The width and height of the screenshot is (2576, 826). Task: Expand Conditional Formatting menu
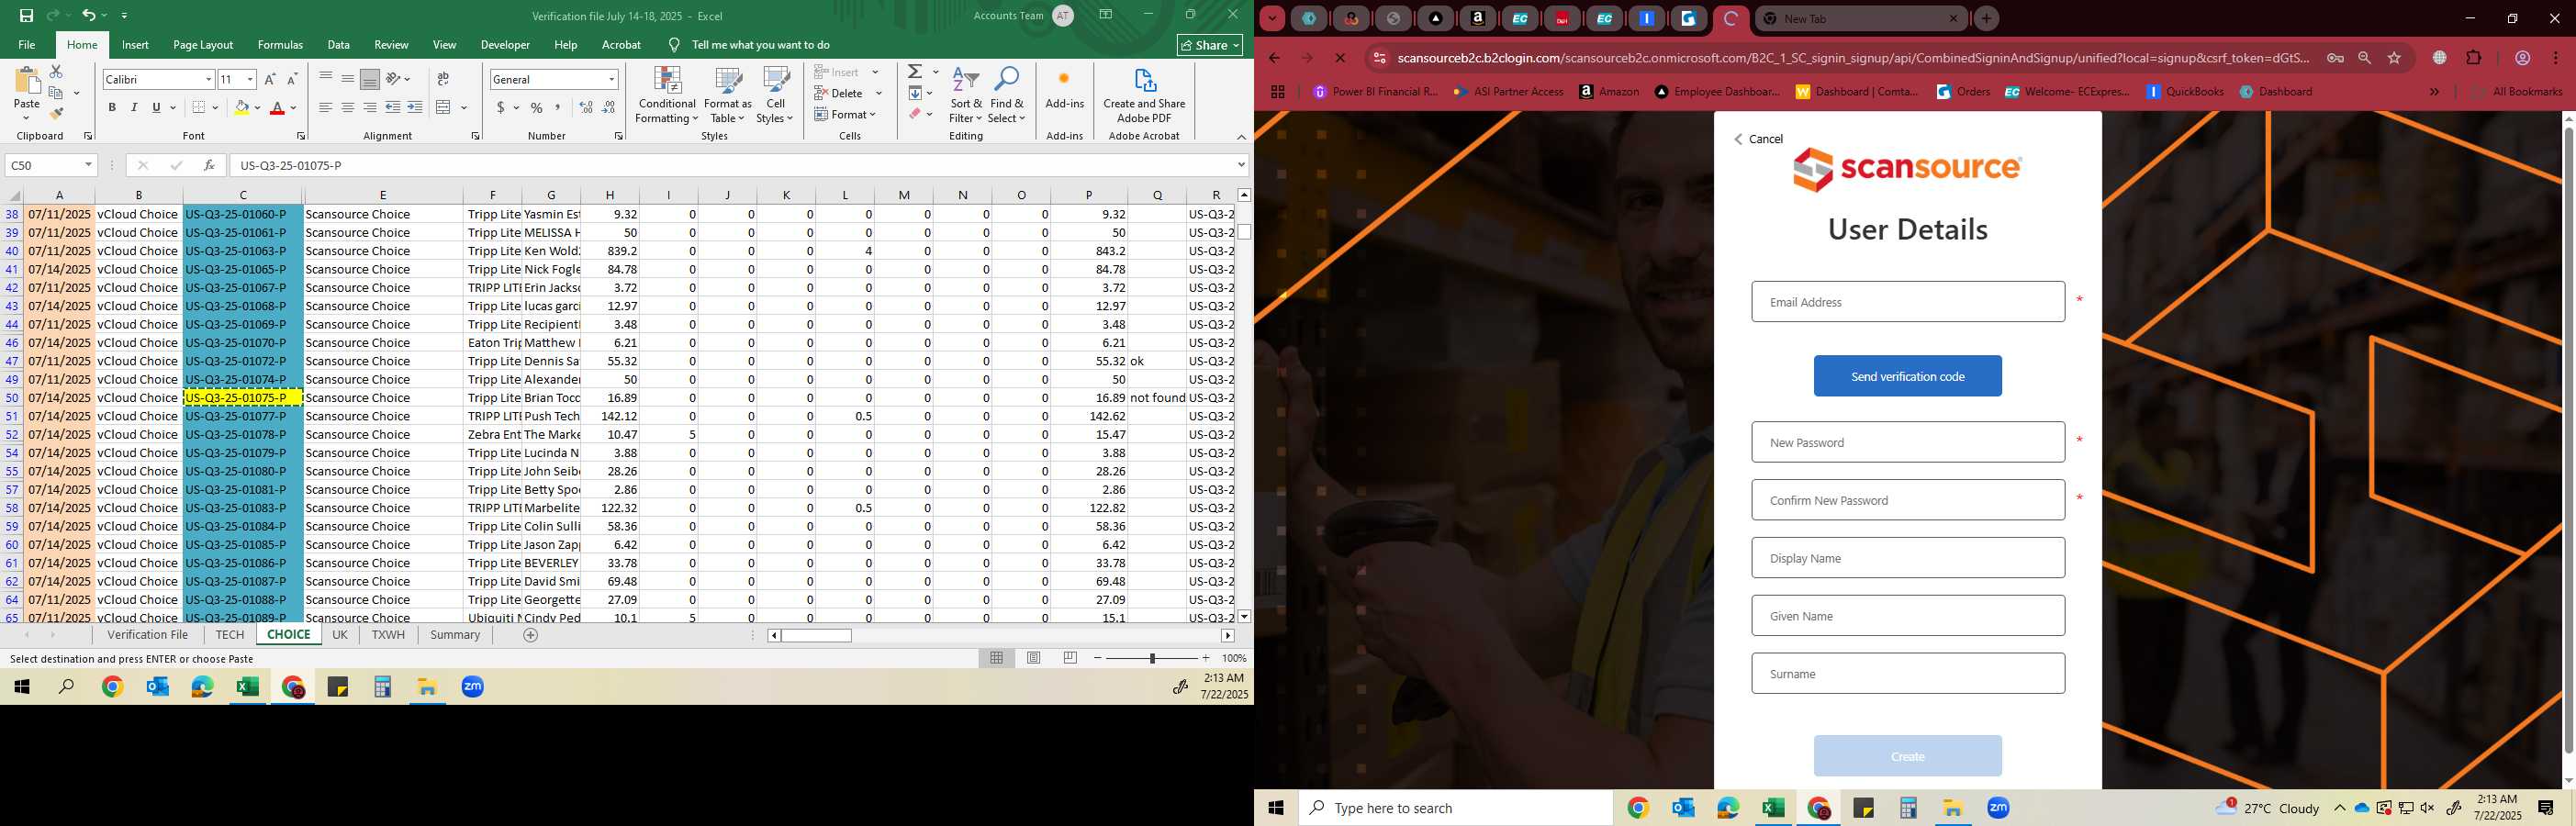[667, 96]
